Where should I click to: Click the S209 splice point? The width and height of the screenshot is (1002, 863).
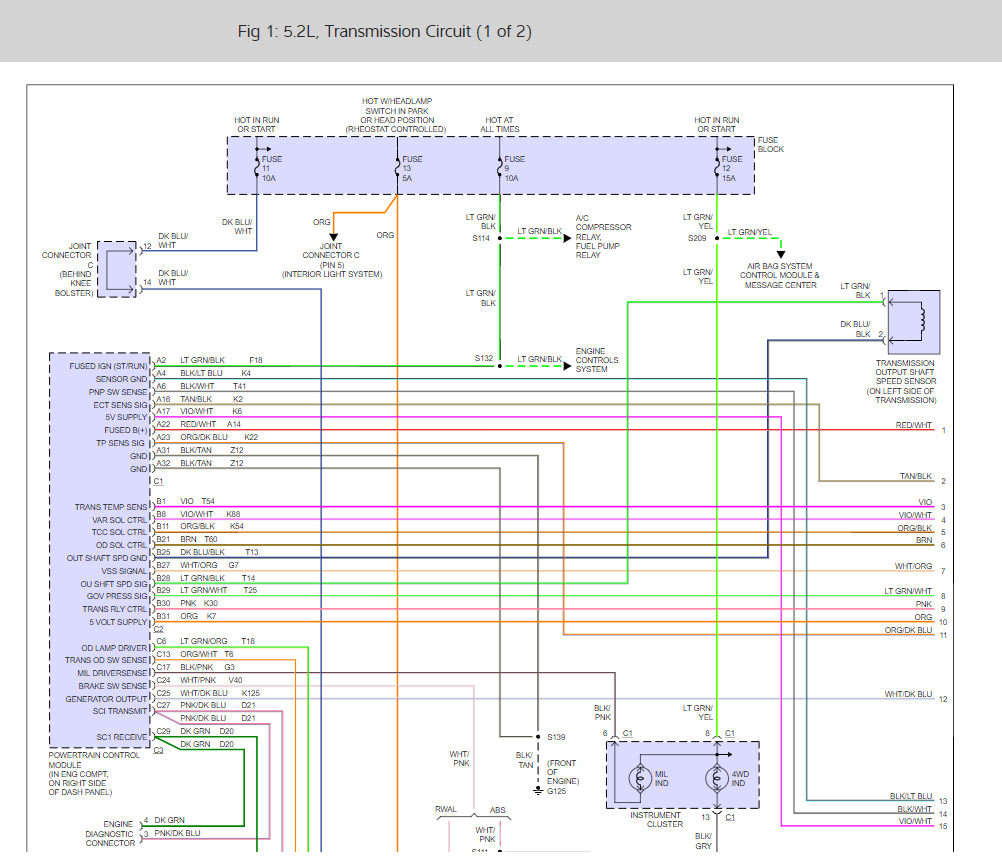coord(719,238)
